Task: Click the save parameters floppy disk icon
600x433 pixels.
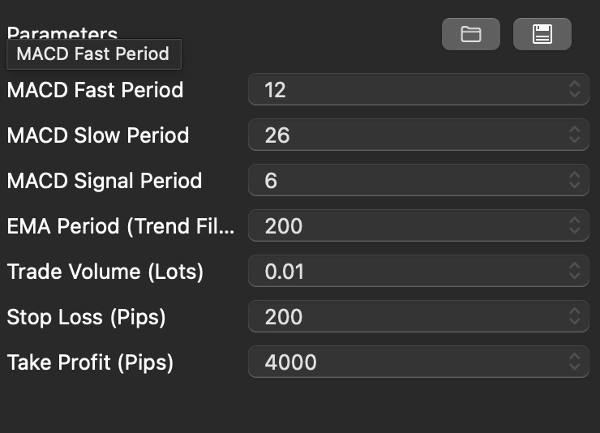Action: (542, 34)
